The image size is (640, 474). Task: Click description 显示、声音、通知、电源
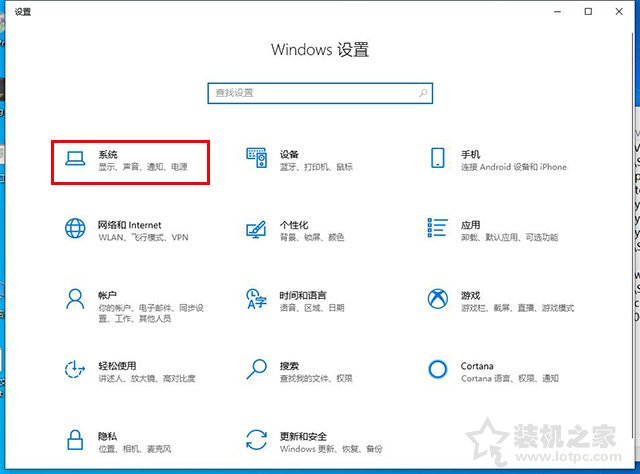click(x=143, y=167)
